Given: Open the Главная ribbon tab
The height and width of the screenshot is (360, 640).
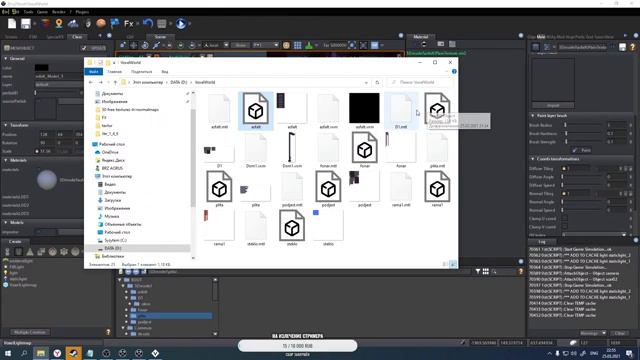Looking at the screenshot, I should (x=114, y=72).
